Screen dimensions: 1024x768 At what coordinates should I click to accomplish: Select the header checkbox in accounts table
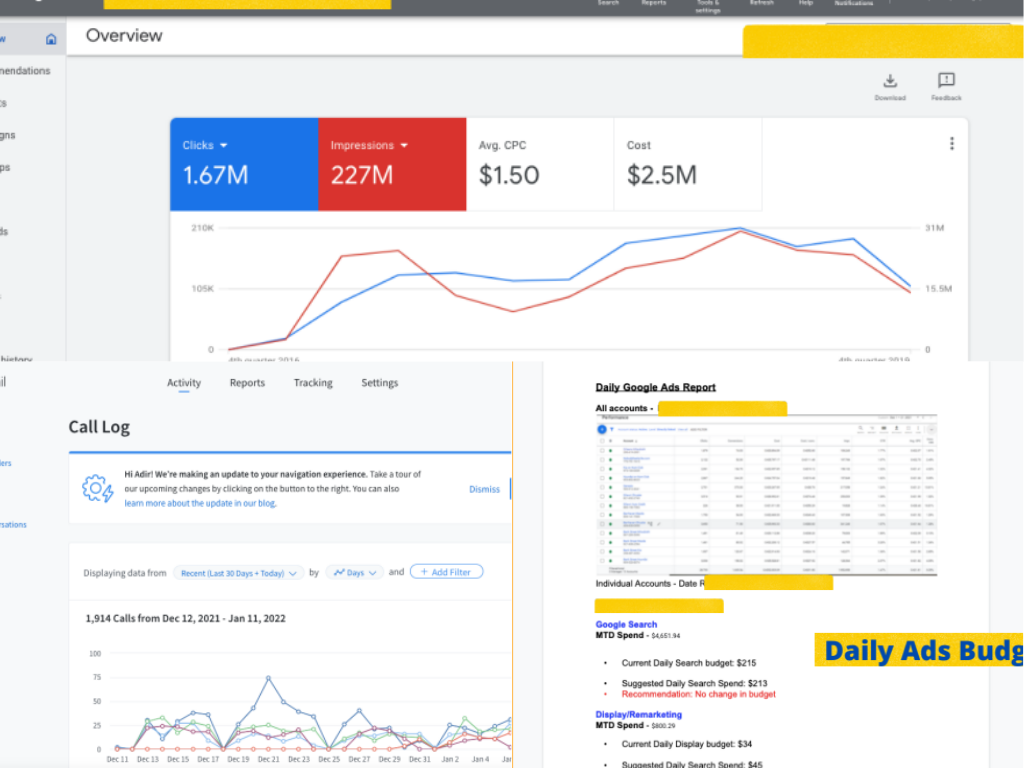click(x=601, y=440)
